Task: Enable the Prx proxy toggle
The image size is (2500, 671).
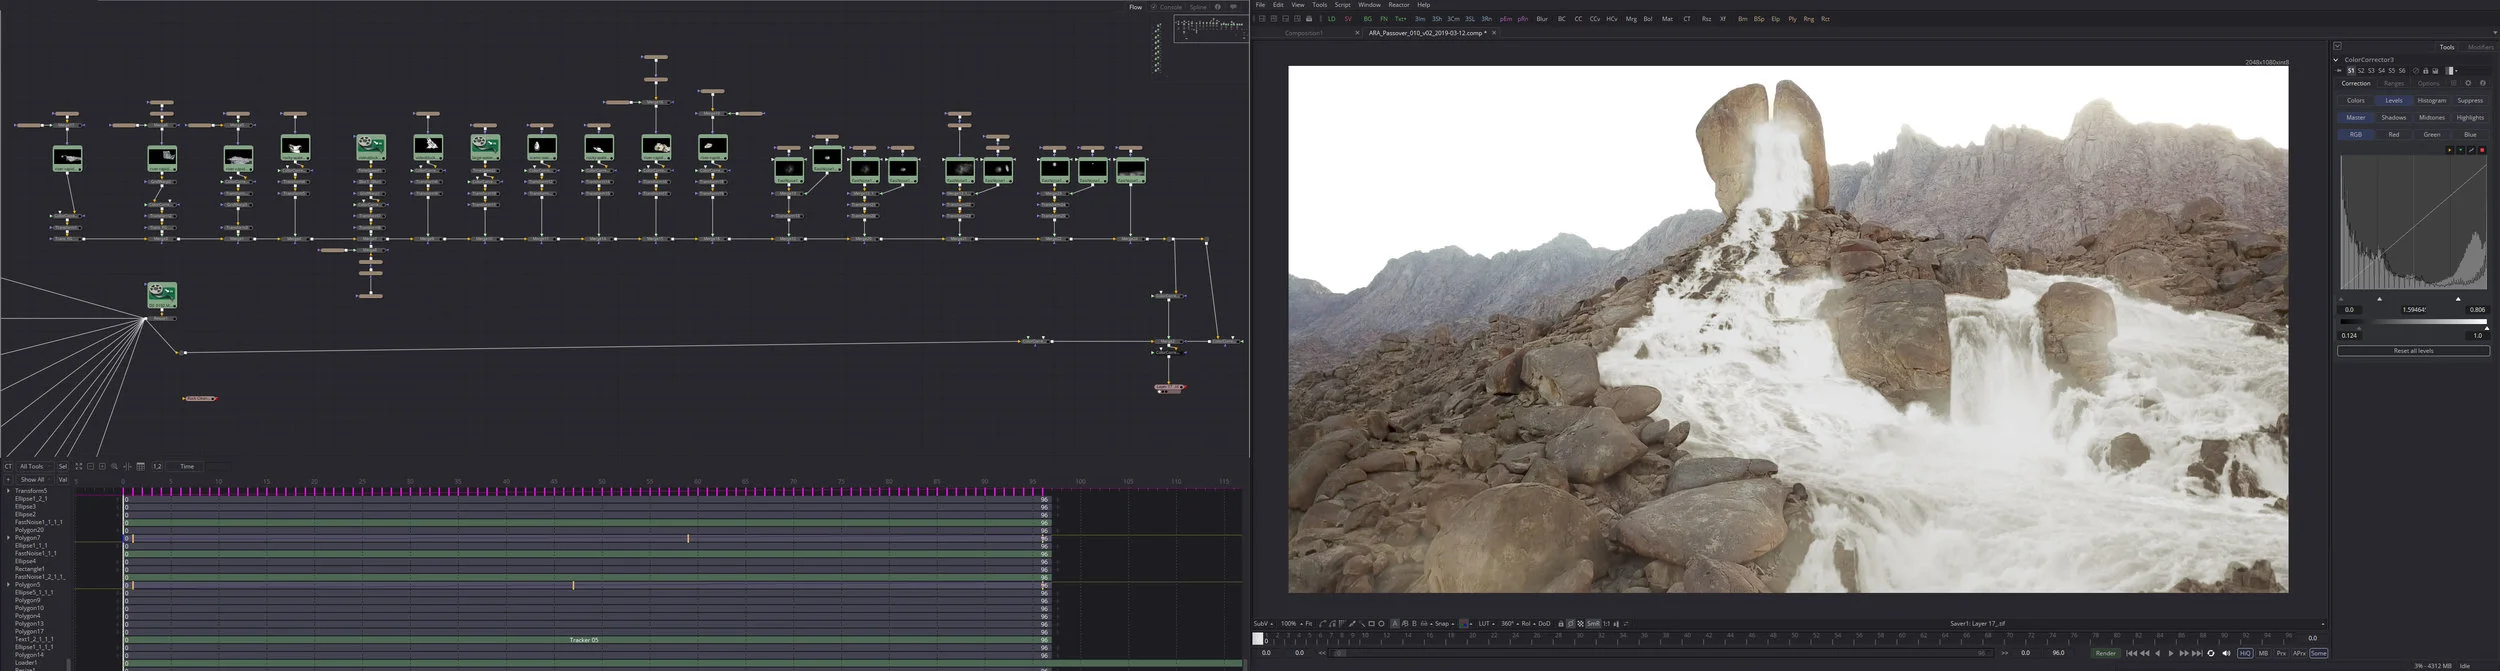Action: pos(2281,653)
